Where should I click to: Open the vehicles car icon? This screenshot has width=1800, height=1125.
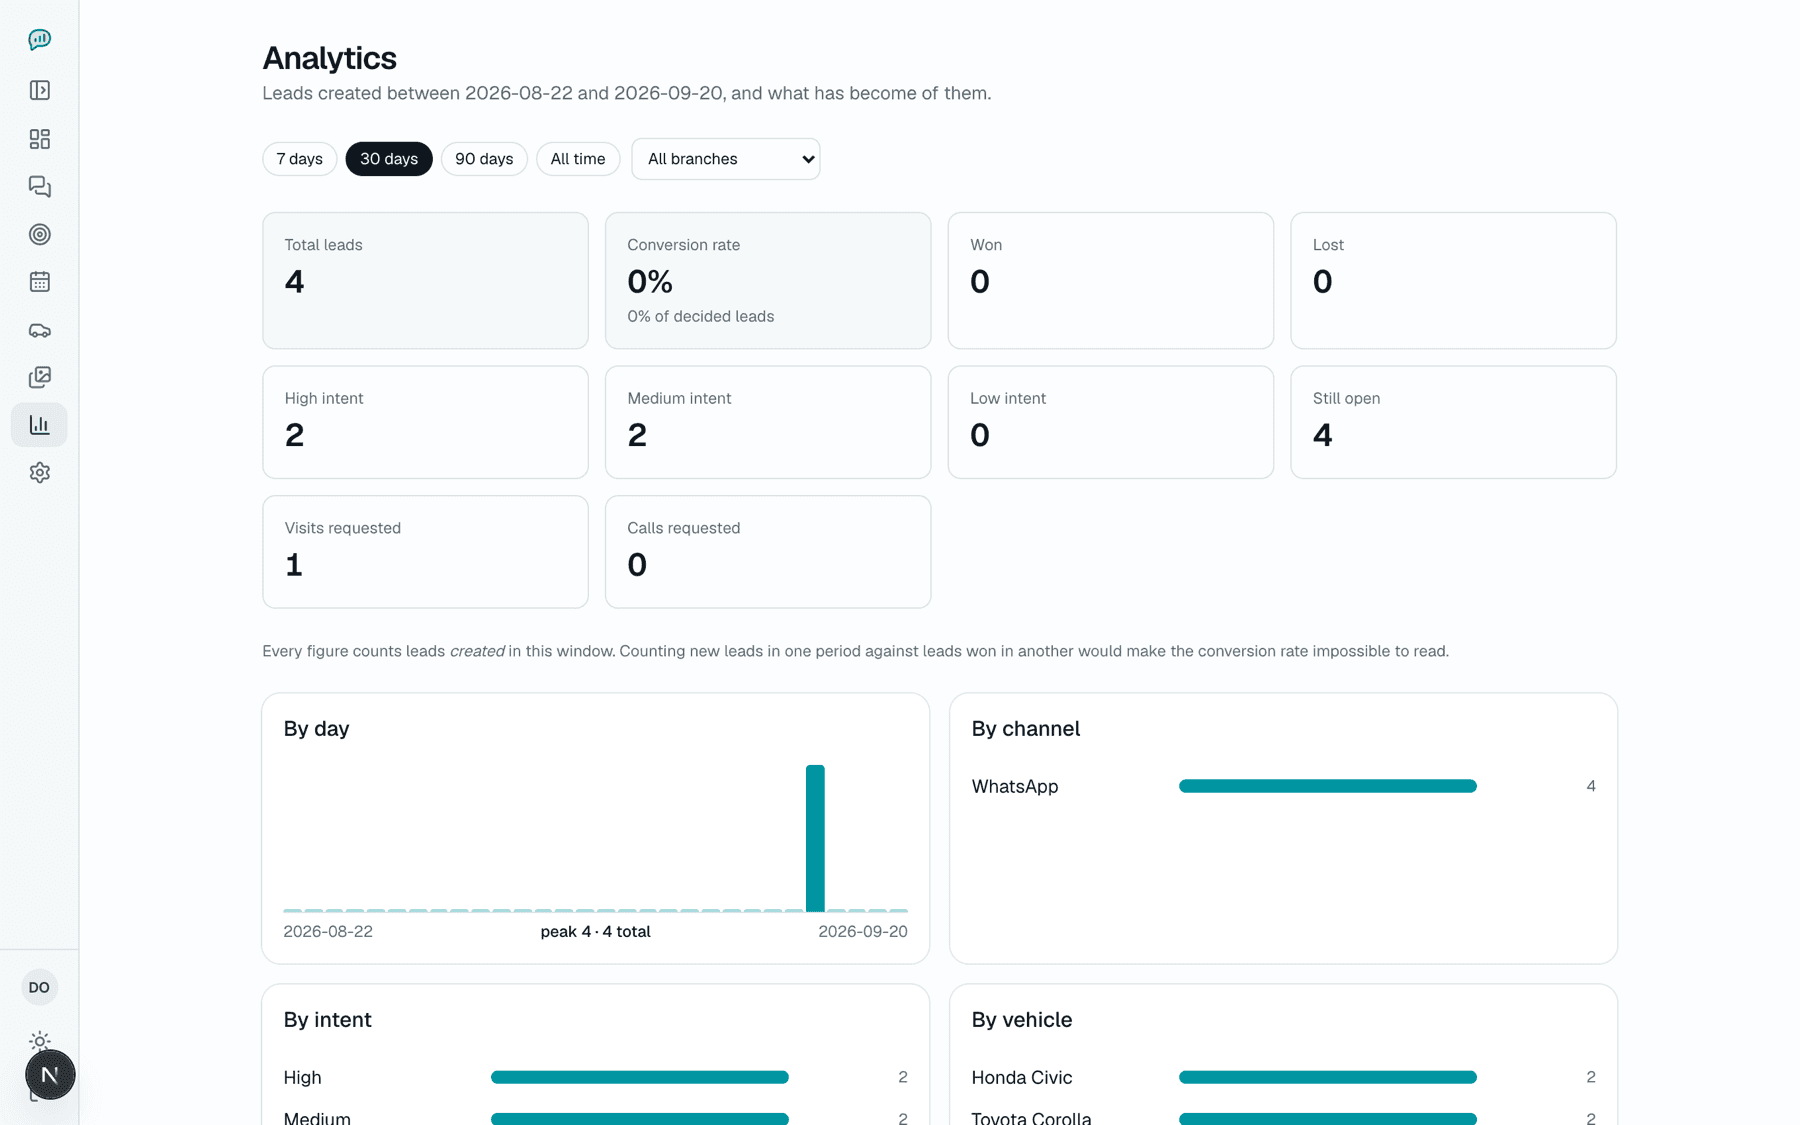point(39,330)
